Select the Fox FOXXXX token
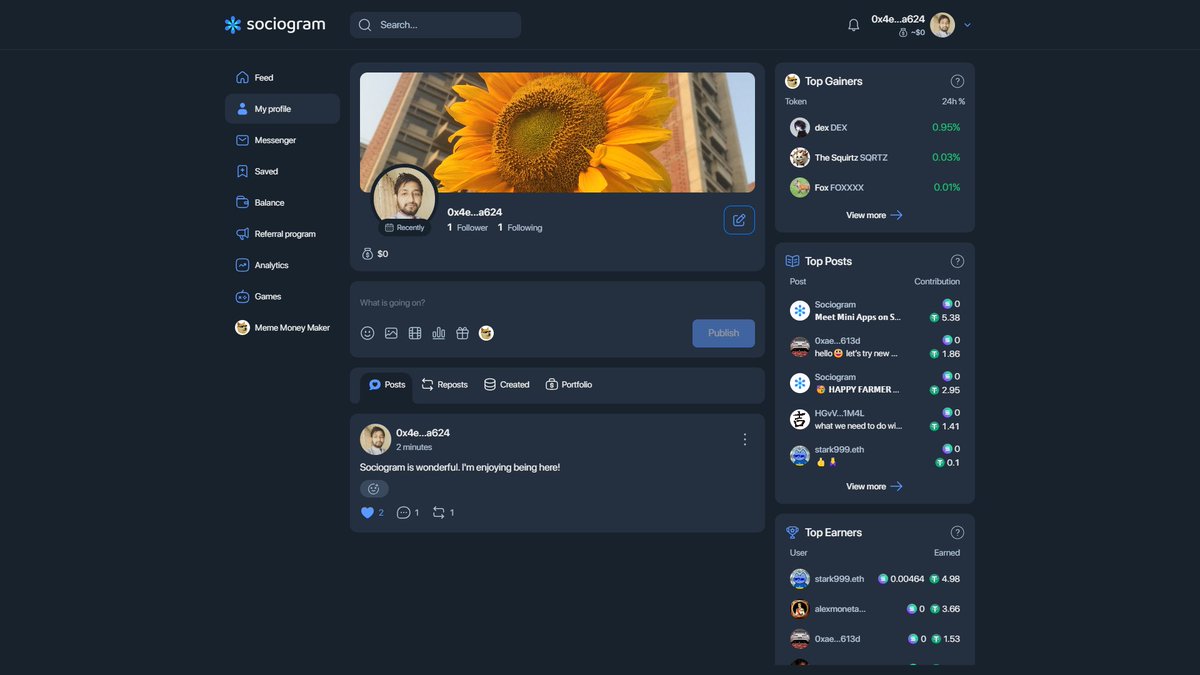Image resolution: width=1200 pixels, height=675 pixels. coord(875,187)
